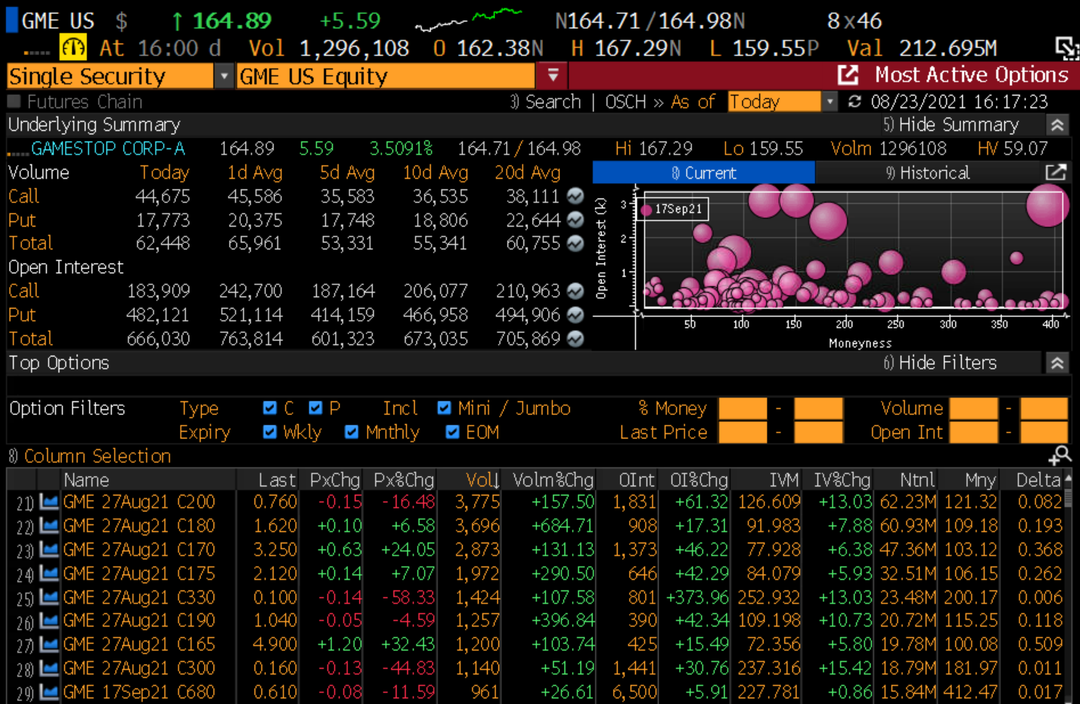Toggle the Mnthly expiry checkbox
Image resolution: width=1080 pixels, height=704 pixels.
tap(351, 432)
